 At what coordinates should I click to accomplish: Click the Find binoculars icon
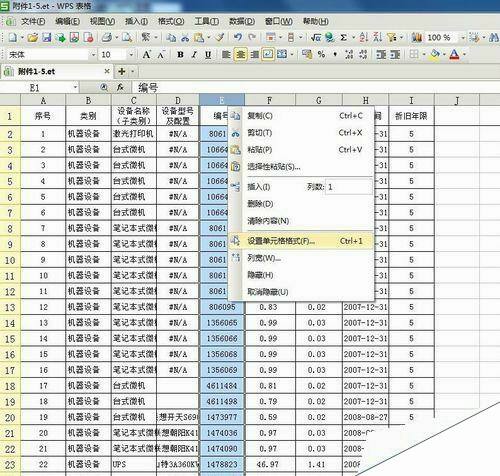pyautogui.click(x=494, y=38)
